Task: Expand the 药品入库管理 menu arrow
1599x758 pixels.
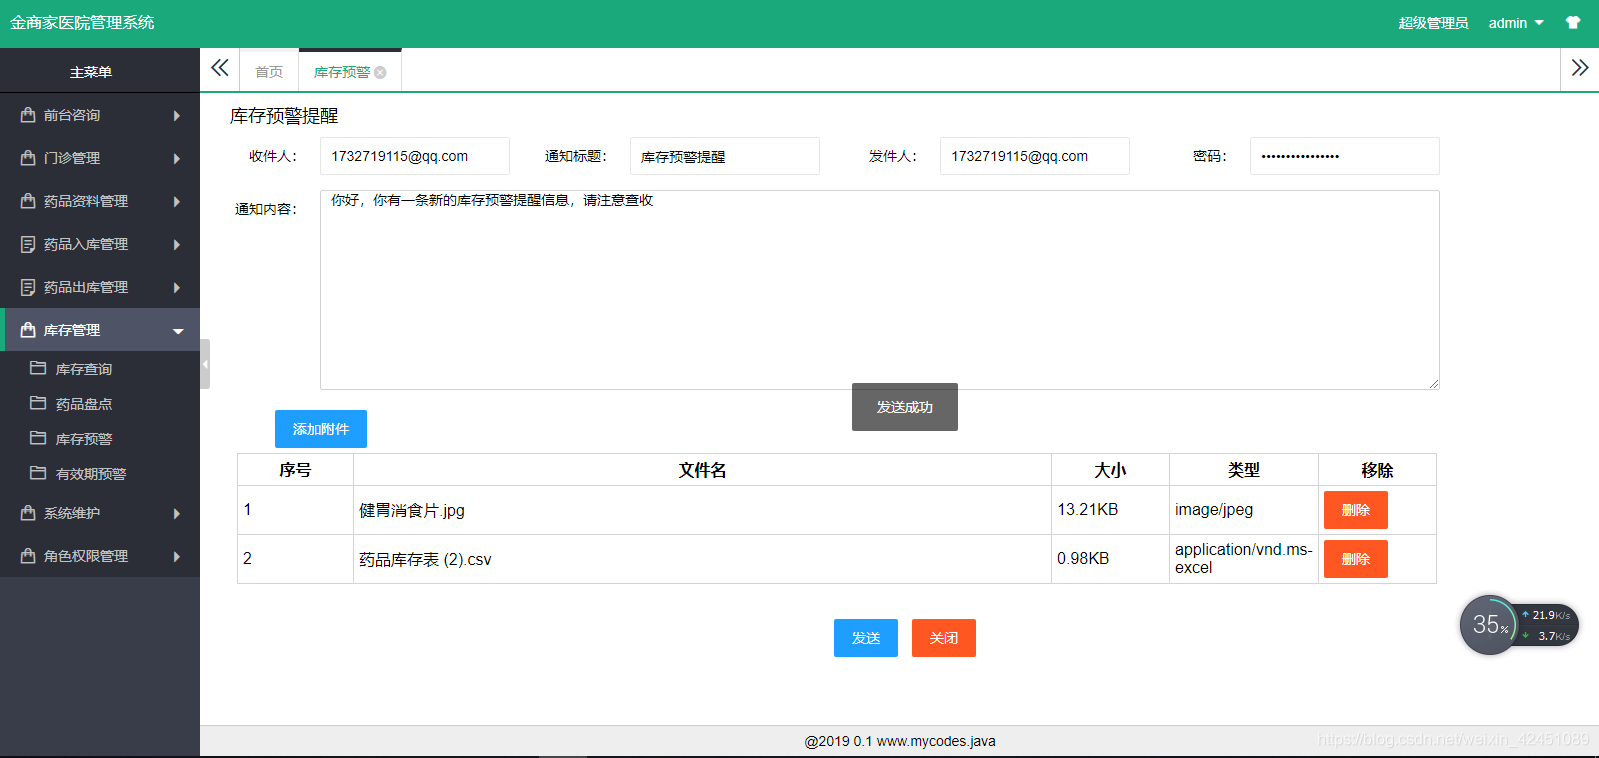Action: click(x=177, y=244)
